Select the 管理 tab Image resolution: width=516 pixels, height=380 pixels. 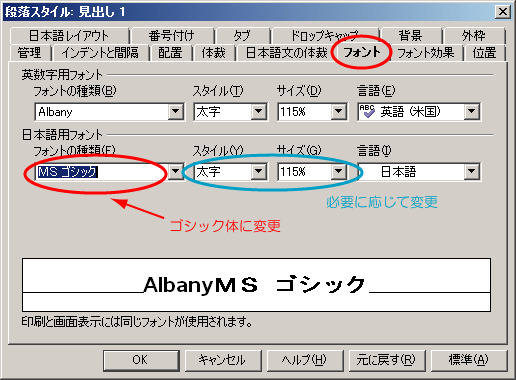pyautogui.click(x=30, y=53)
